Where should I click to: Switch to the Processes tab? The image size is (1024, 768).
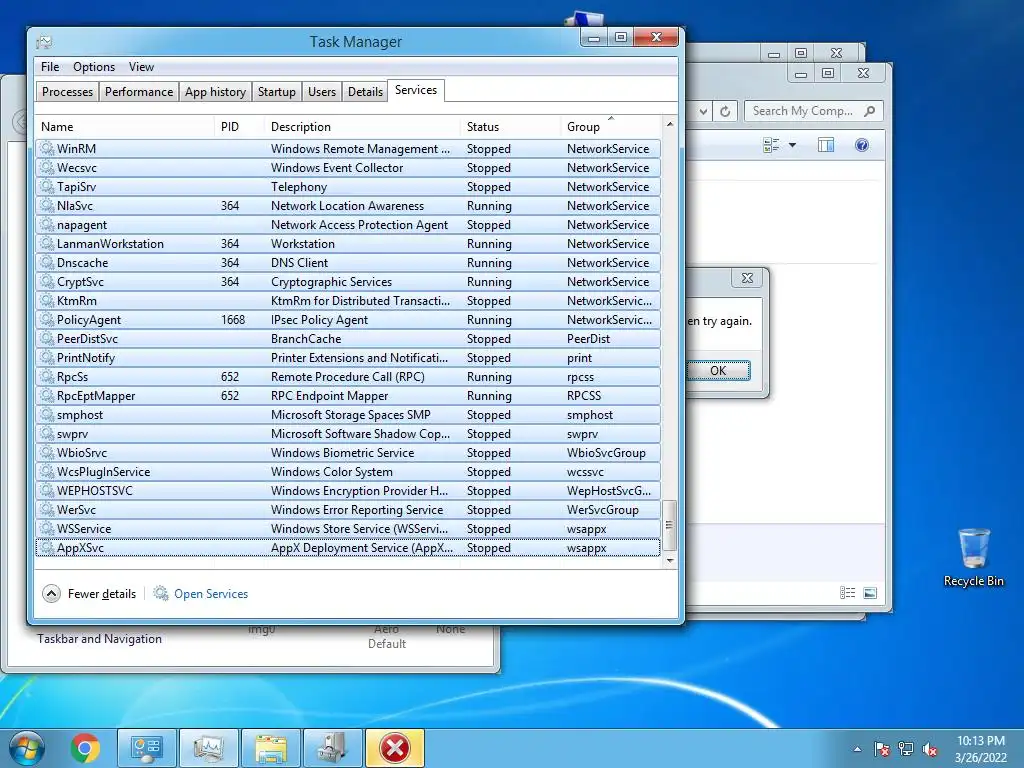tap(67, 92)
